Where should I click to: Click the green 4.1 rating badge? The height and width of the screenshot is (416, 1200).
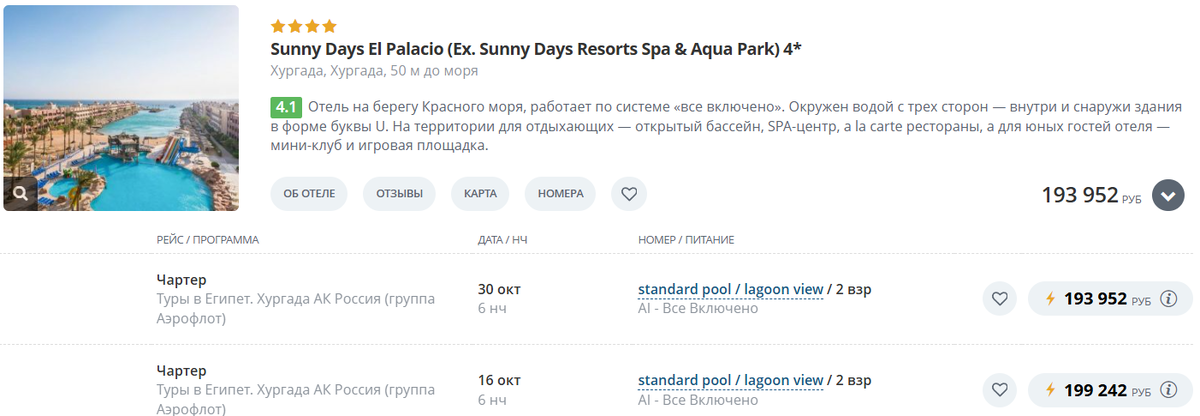tap(286, 107)
